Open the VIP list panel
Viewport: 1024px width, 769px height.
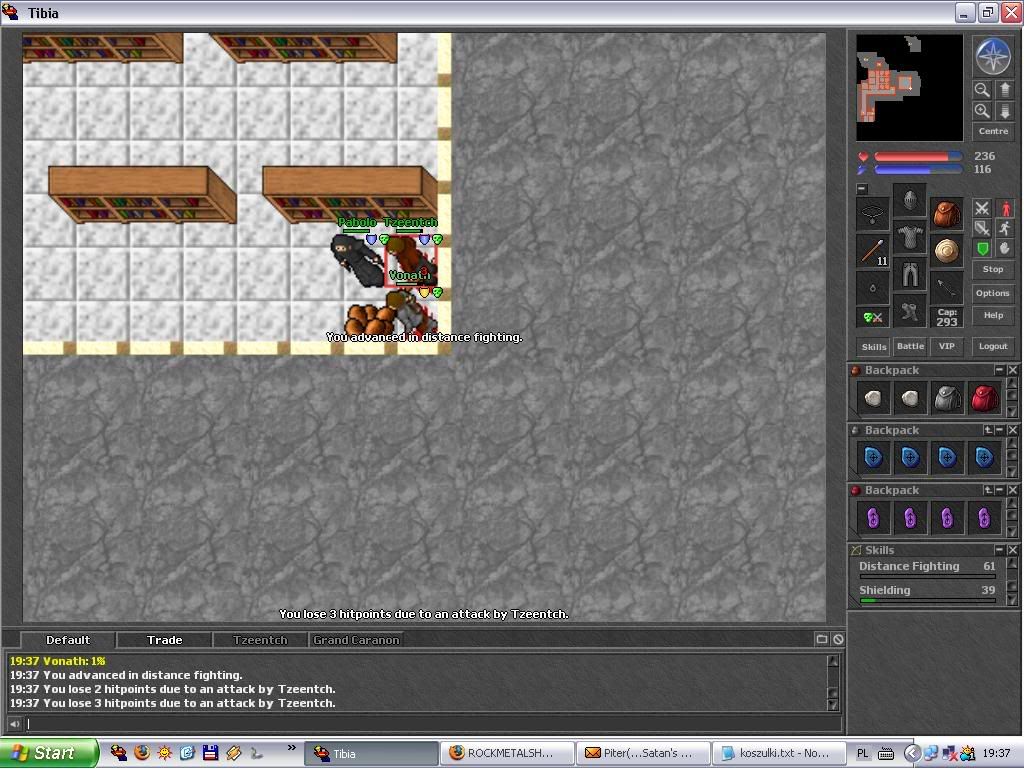[946, 347]
